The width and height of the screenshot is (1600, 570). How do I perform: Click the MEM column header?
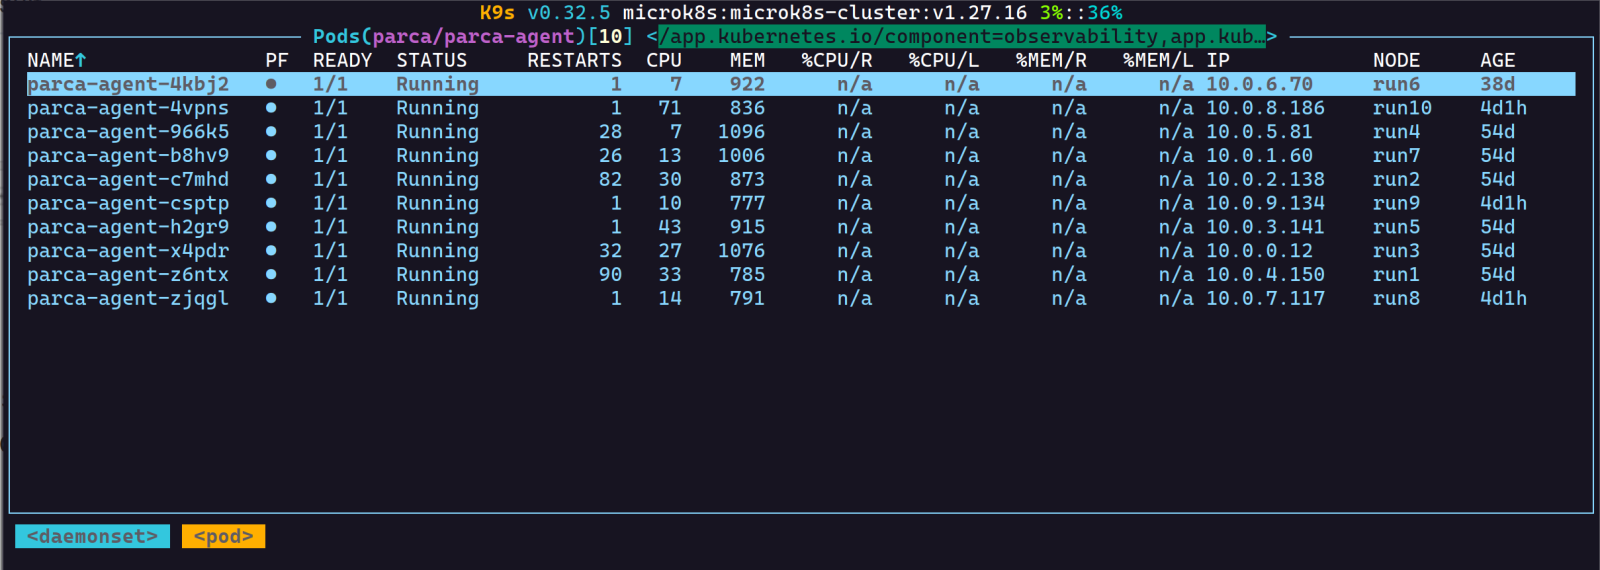pyautogui.click(x=746, y=60)
